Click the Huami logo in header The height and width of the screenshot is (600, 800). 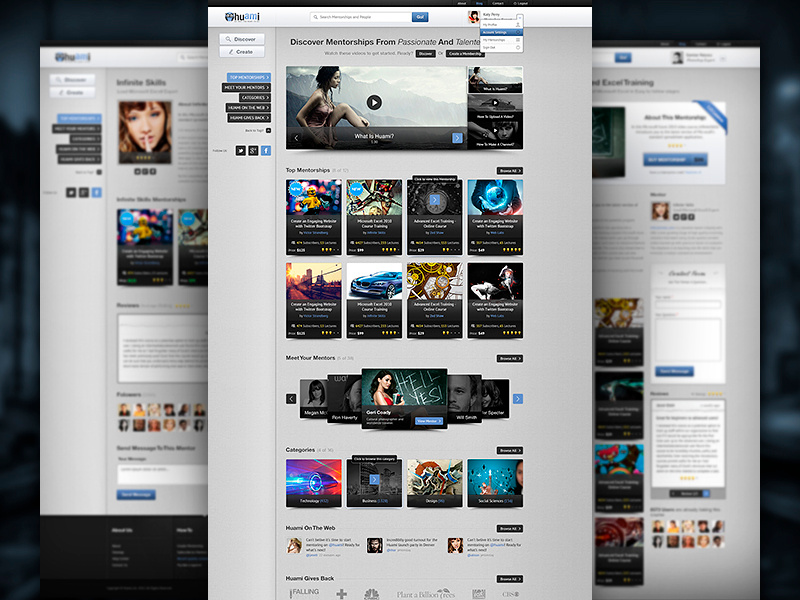pos(242,17)
